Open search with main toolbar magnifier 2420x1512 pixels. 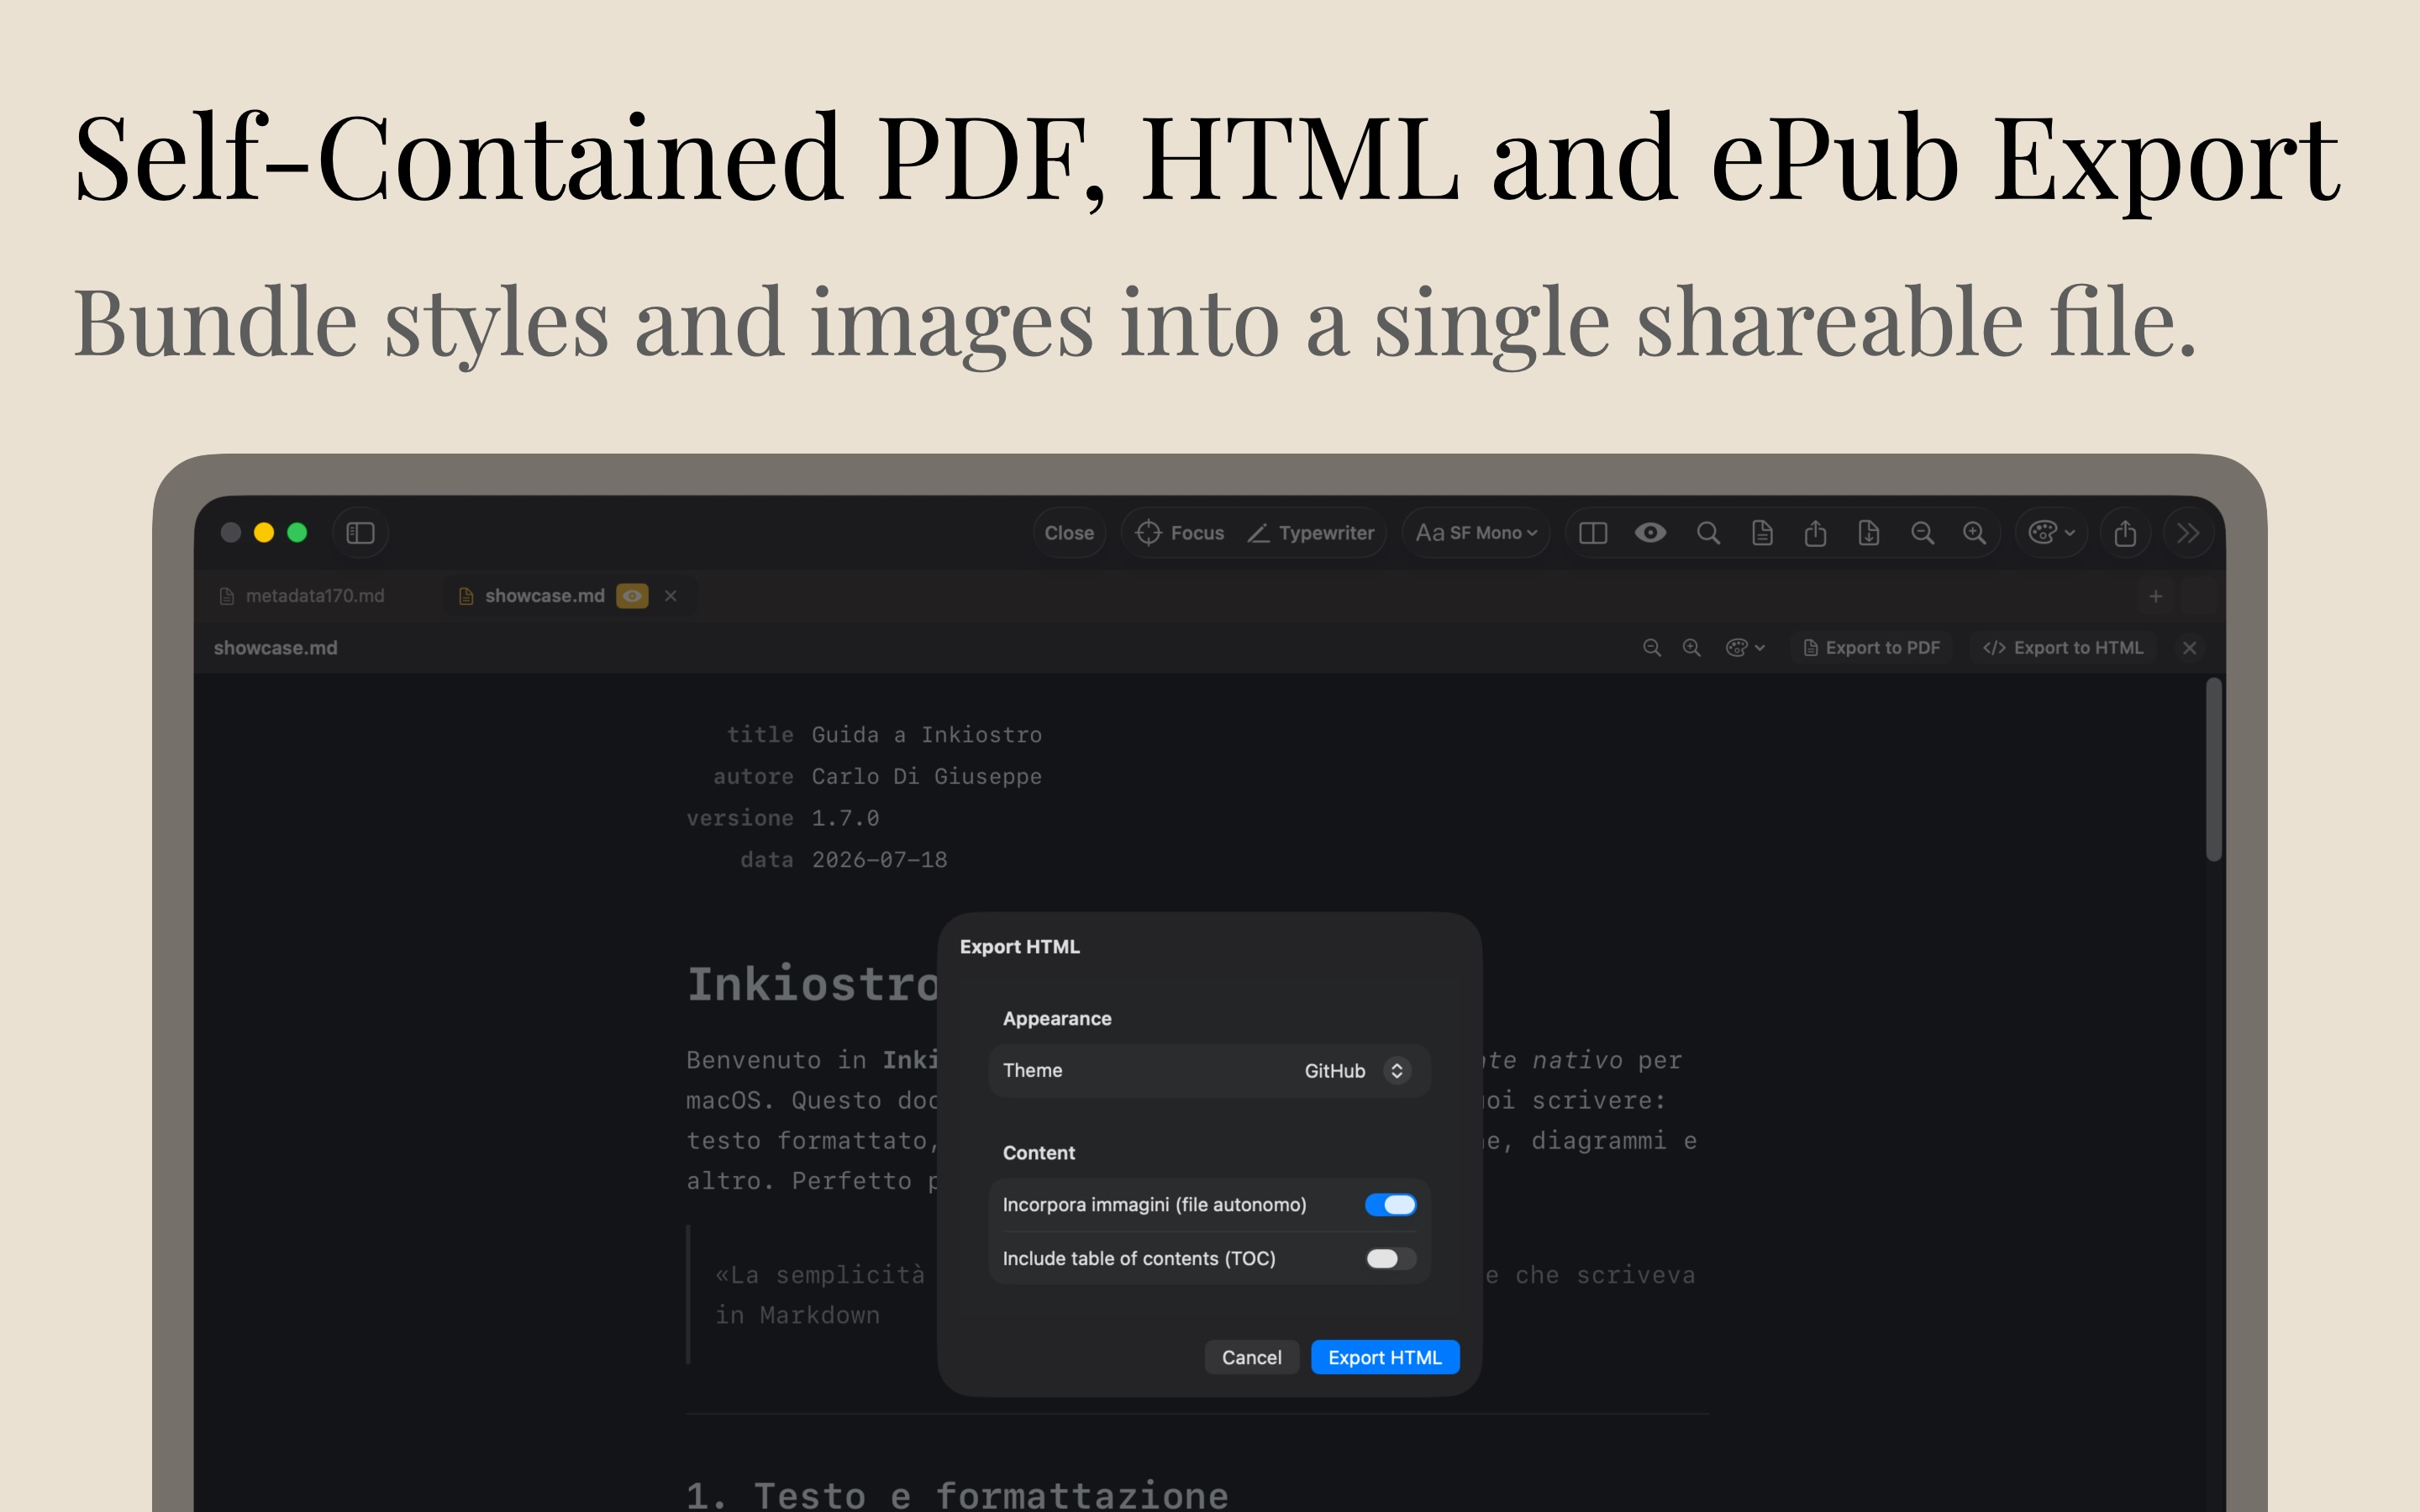click(1708, 533)
